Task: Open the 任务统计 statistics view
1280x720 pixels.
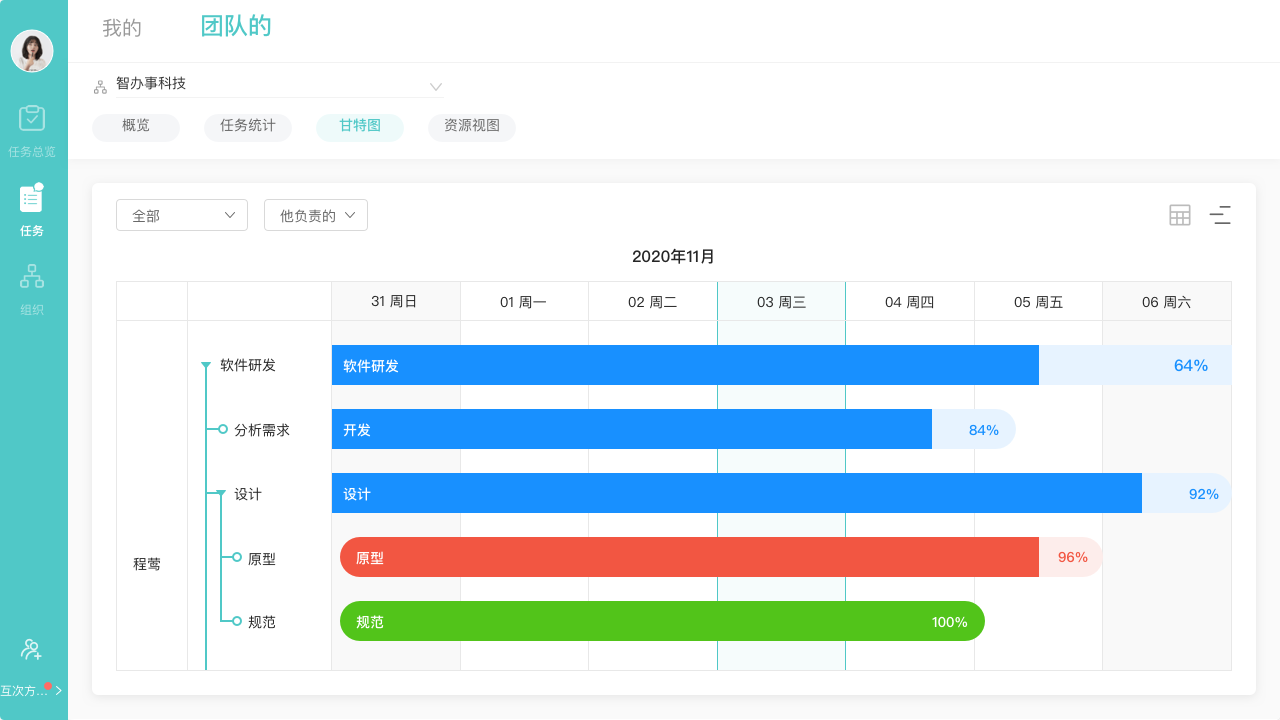Action: point(247,127)
